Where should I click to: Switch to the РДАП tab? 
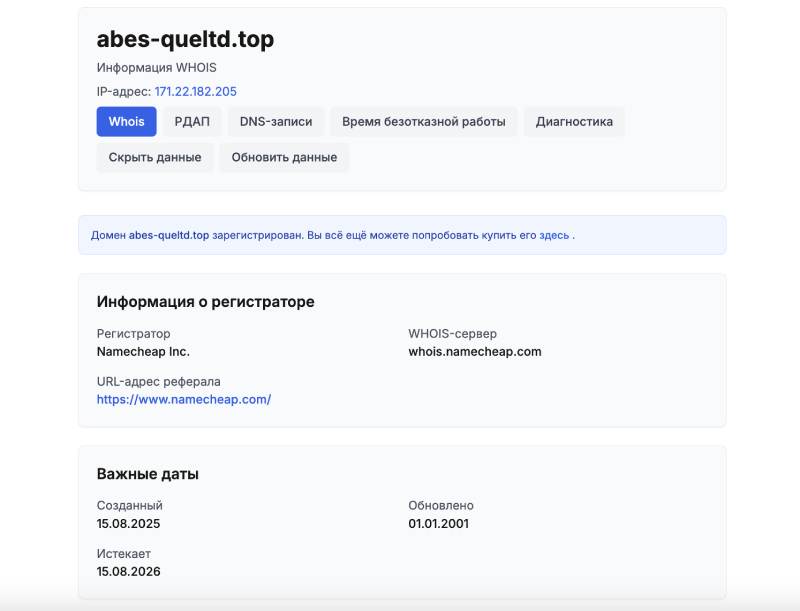click(192, 122)
